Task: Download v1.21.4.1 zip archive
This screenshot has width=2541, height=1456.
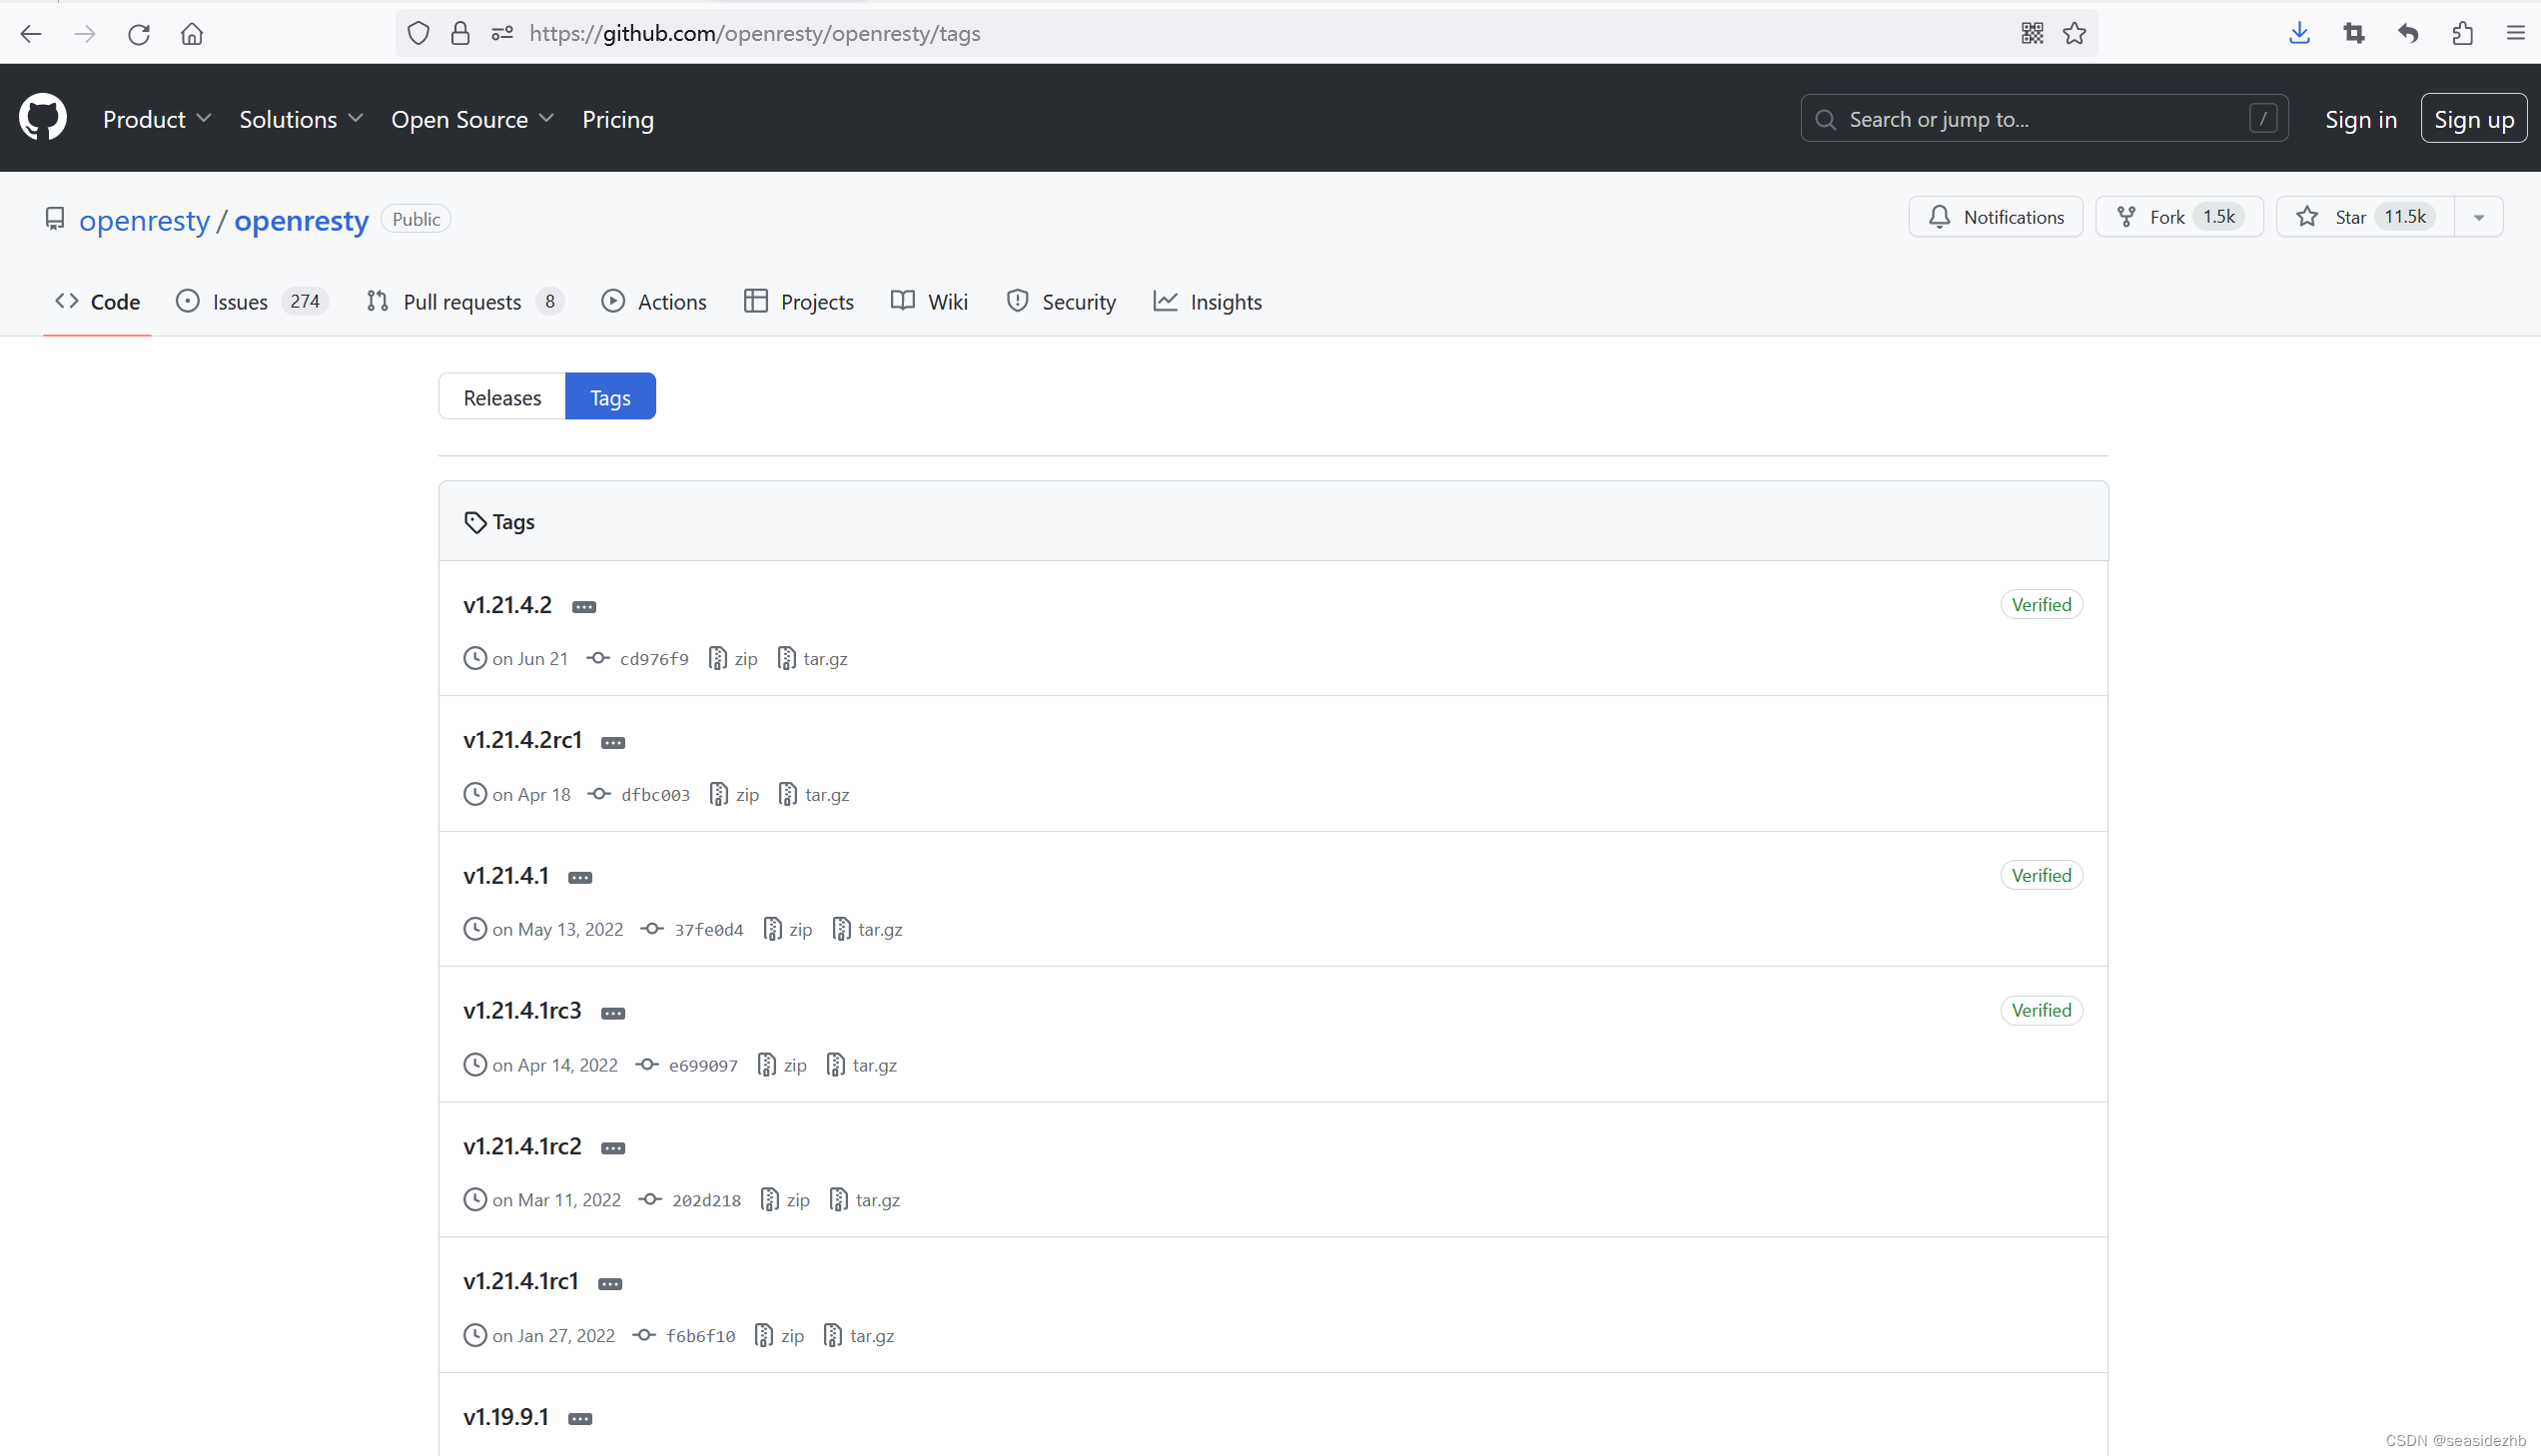Action: (799, 929)
